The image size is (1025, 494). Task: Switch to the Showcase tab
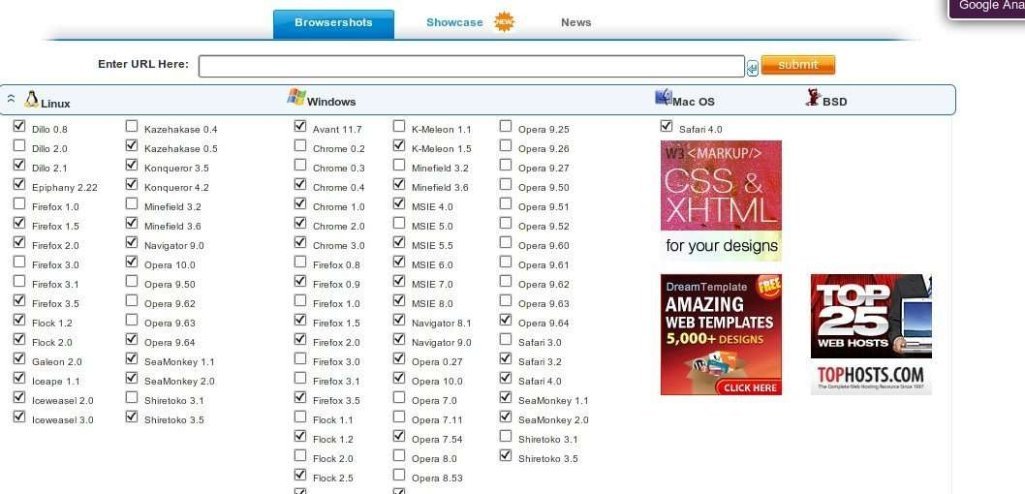coord(454,22)
